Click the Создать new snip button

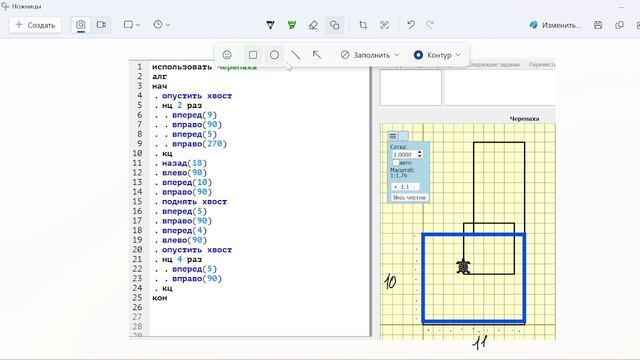tap(35, 25)
